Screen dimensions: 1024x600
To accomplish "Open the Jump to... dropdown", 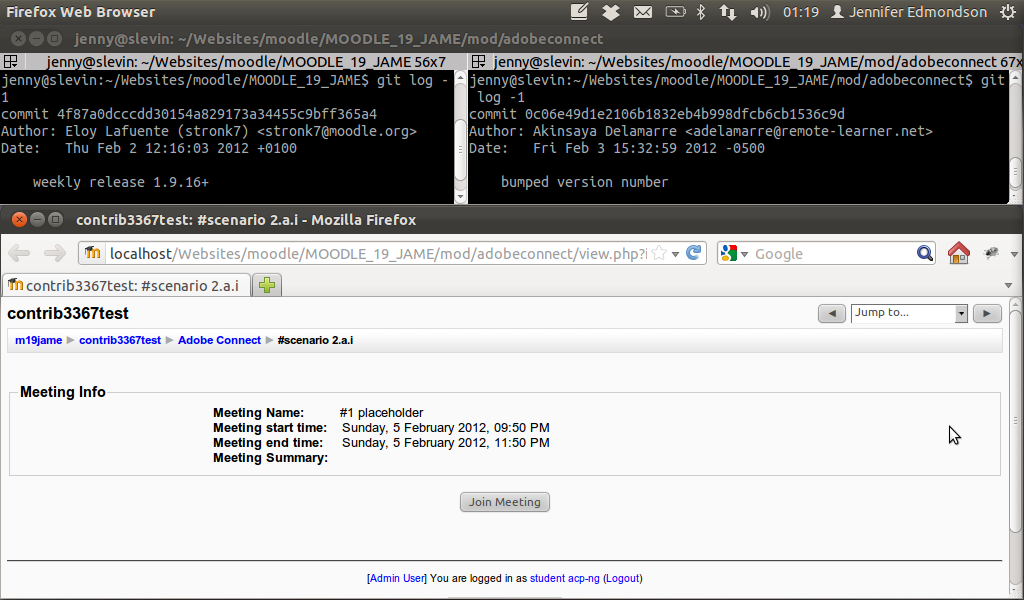I will click(909, 313).
